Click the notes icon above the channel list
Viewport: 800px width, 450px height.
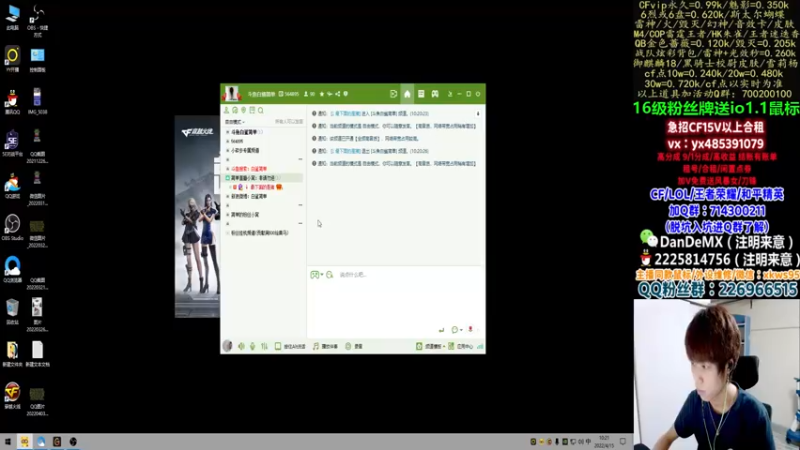pos(252,110)
